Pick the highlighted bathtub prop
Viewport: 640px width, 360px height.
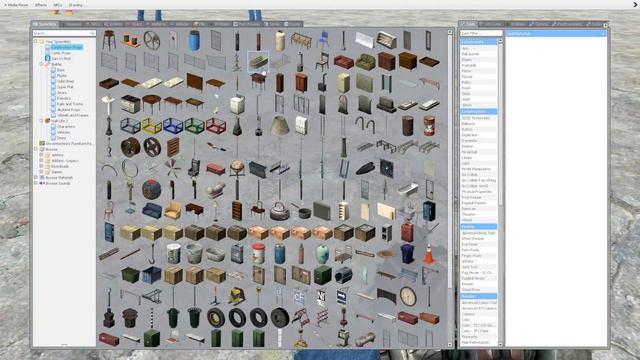[258, 62]
